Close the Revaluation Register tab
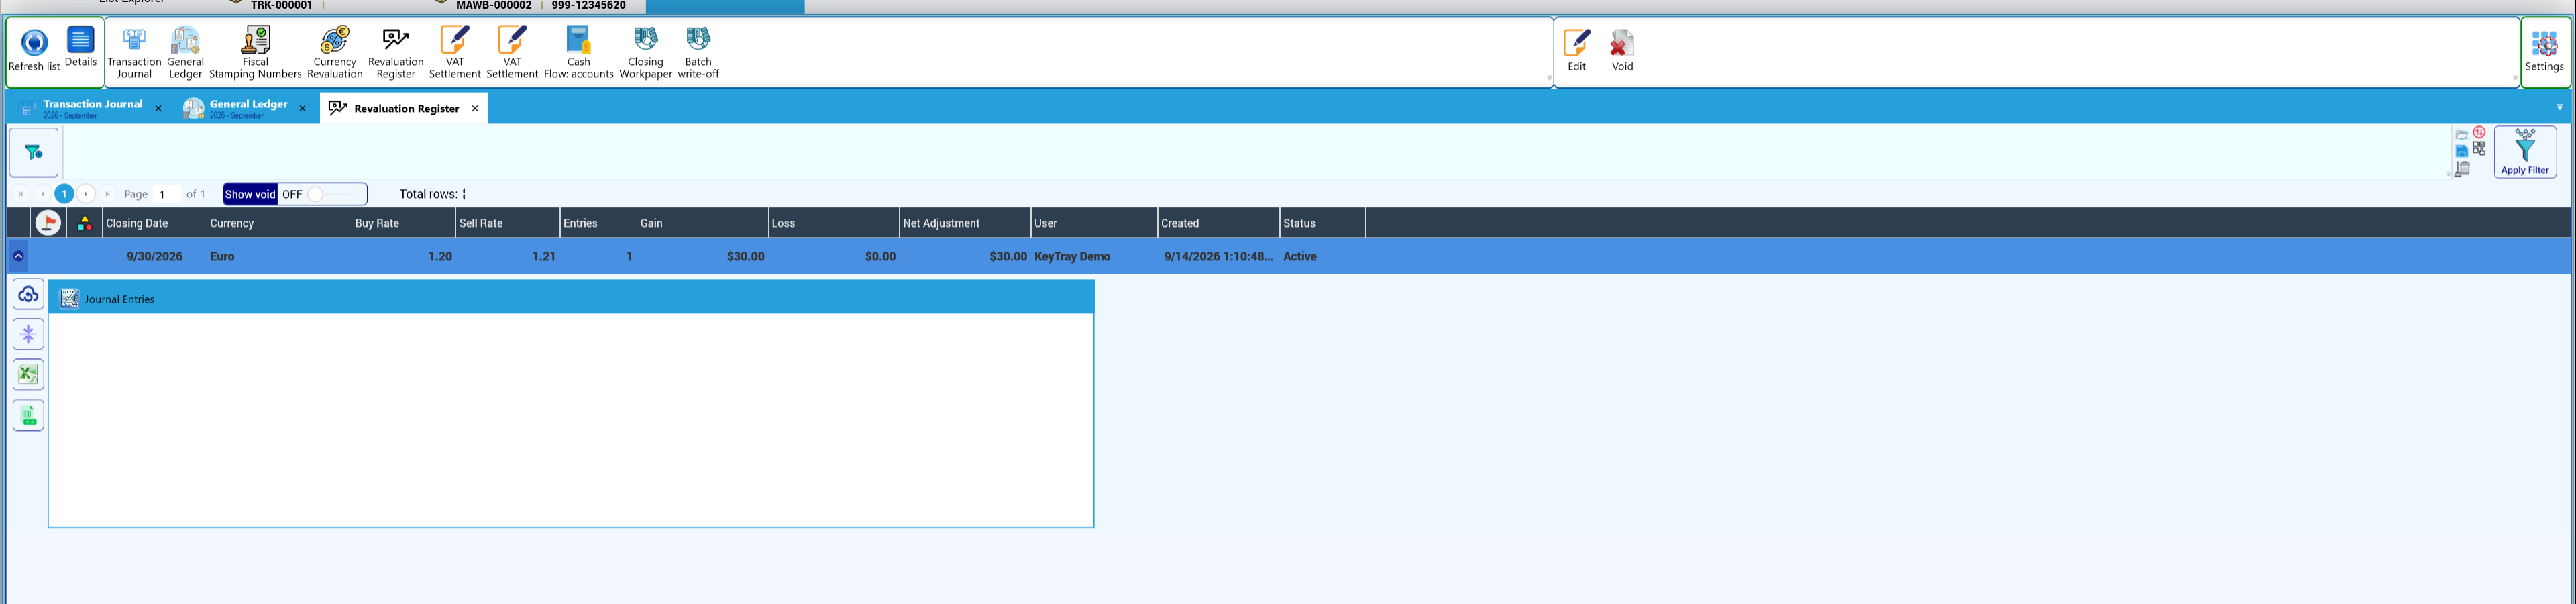The width and height of the screenshot is (2576, 604). (475, 108)
